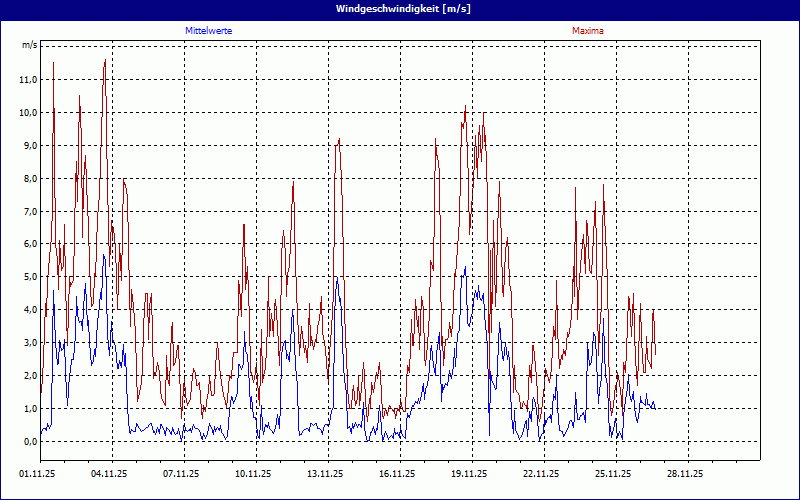The width and height of the screenshot is (800, 500).
Task: Pick the 16.11.25 date marker
Action: click(398, 474)
